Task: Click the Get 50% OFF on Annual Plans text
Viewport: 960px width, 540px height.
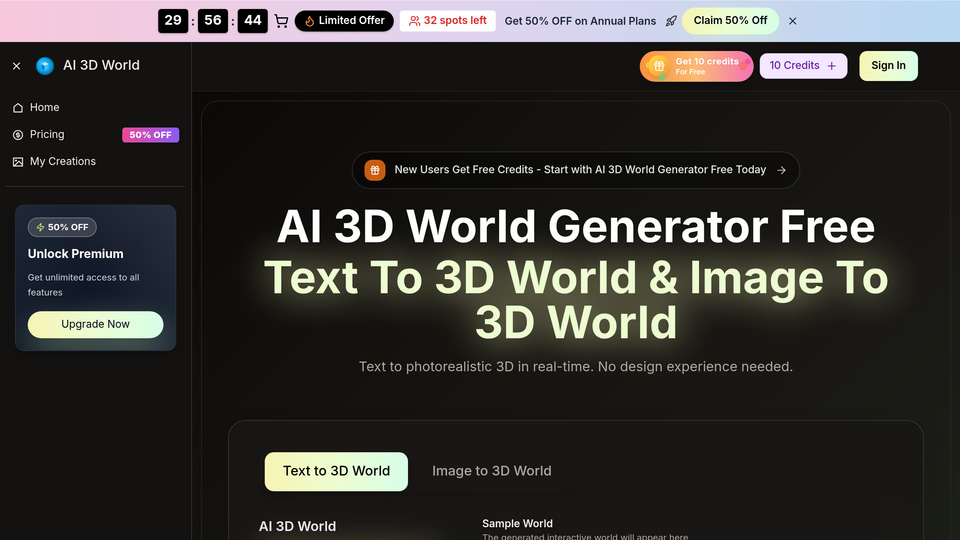Action: pos(580,21)
